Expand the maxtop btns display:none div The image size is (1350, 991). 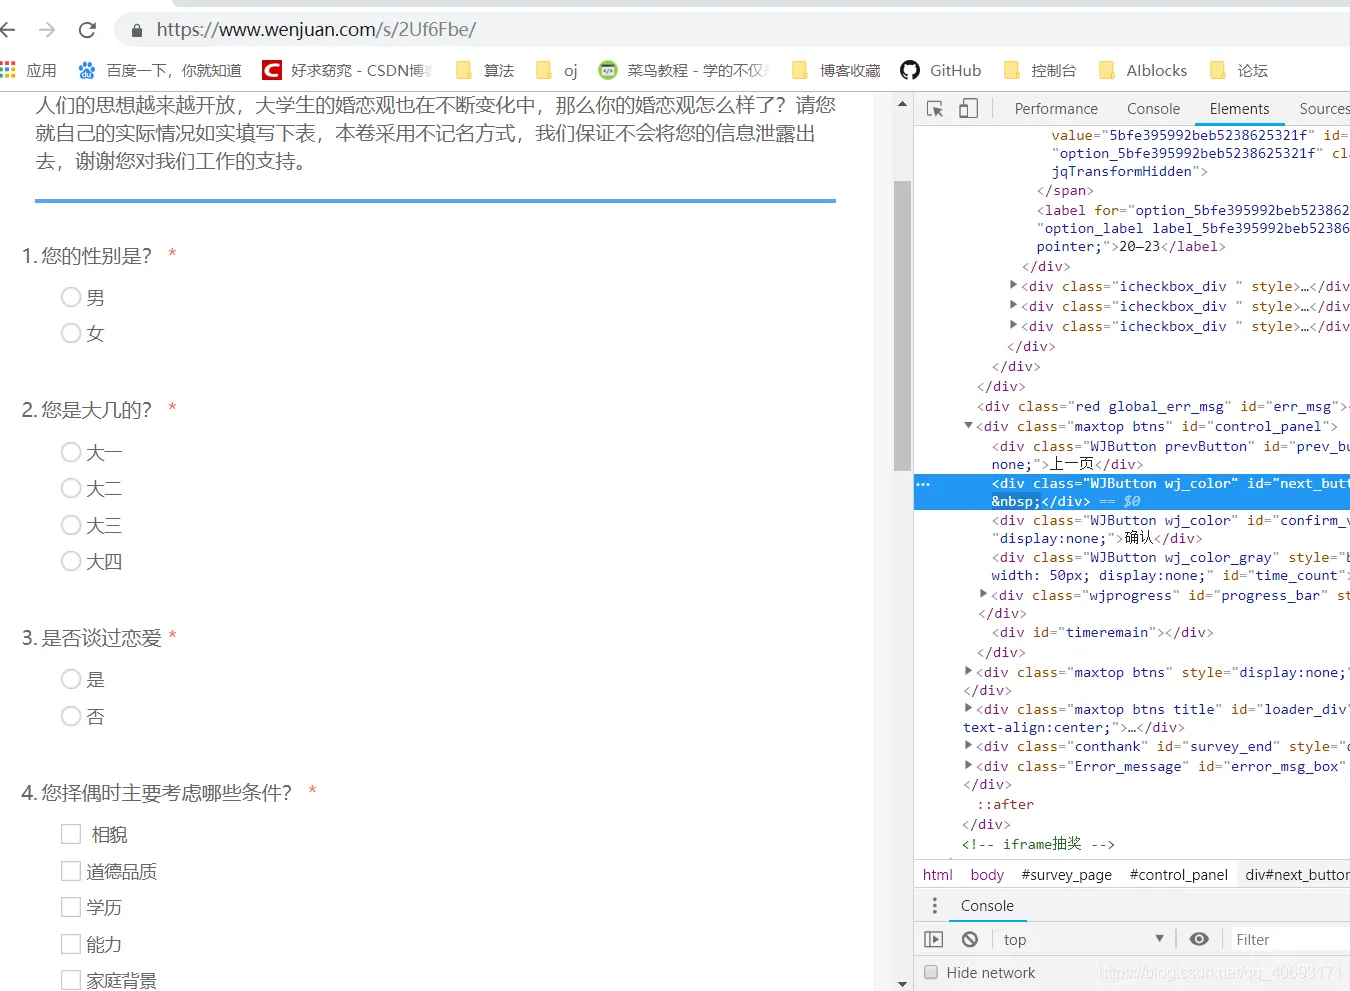pos(968,671)
